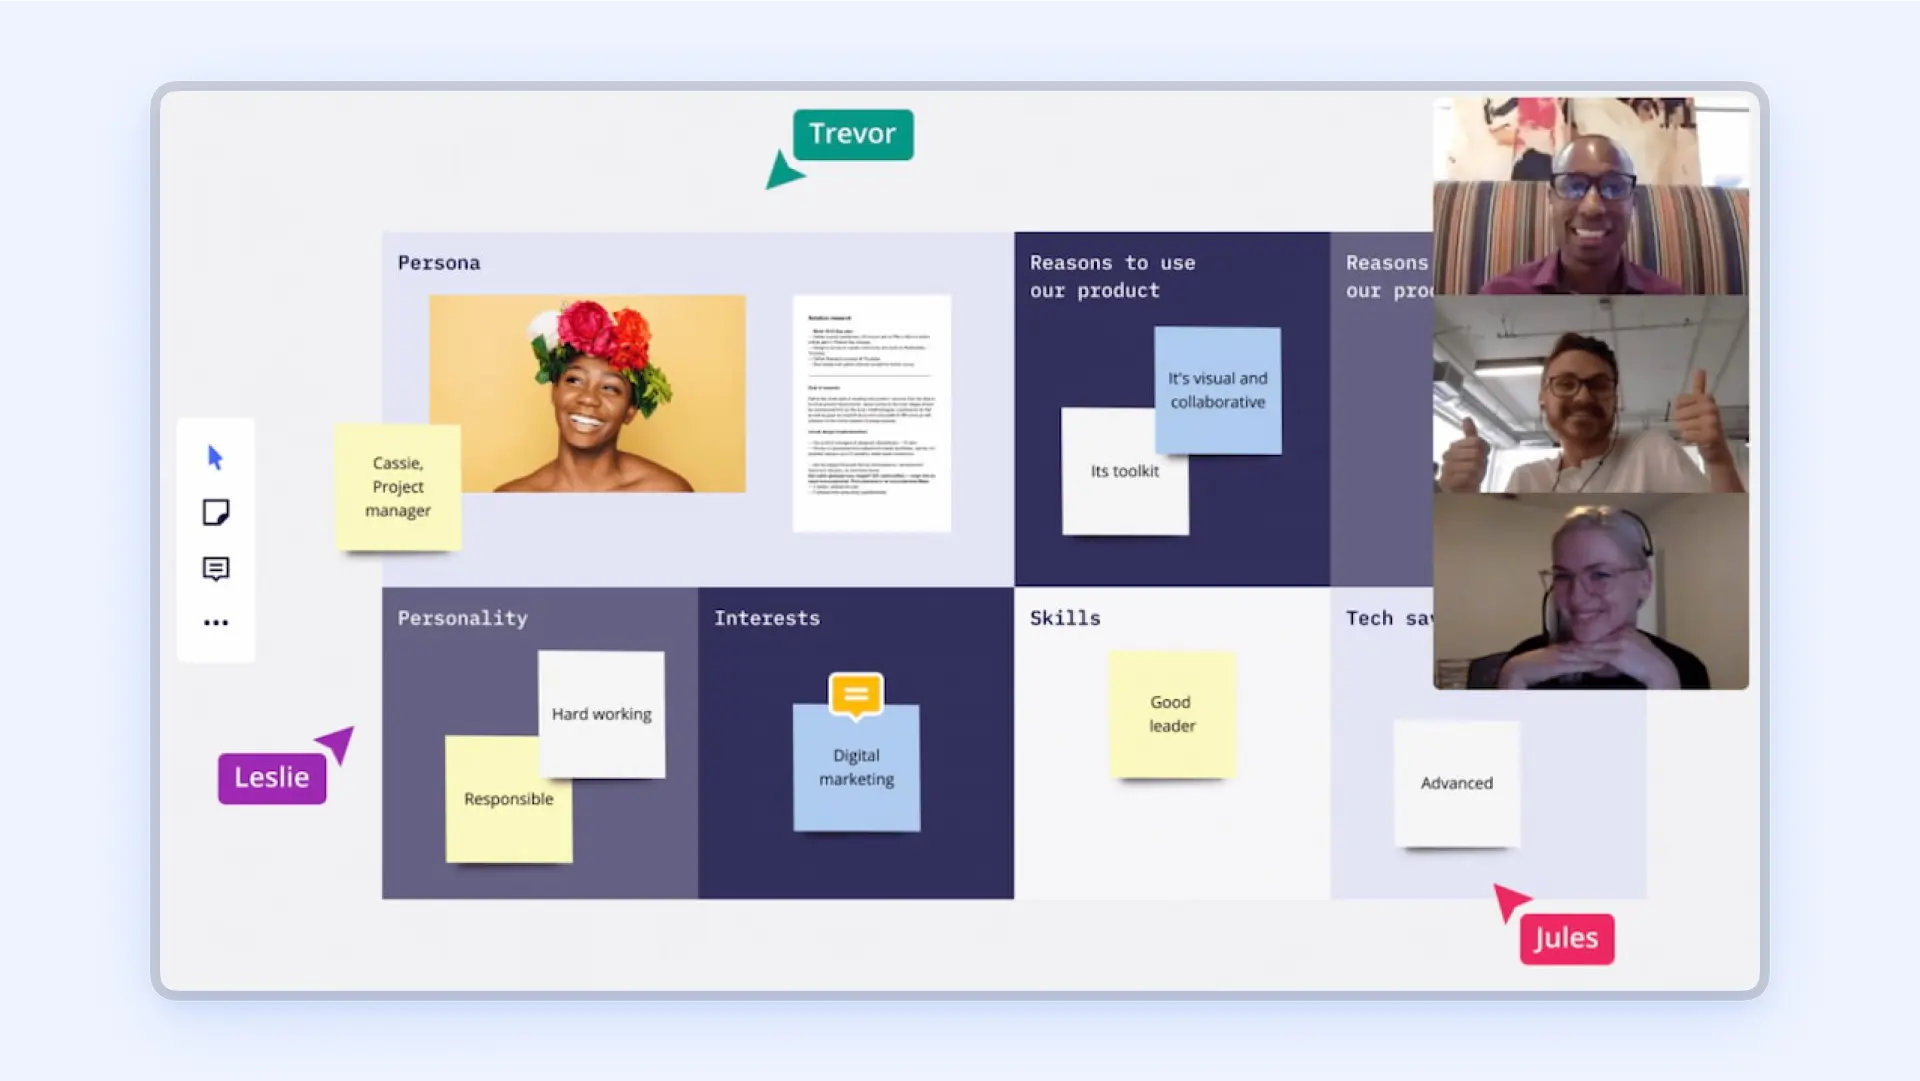Select the top participant video feed
This screenshot has height=1081, width=1920.
click(1590, 195)
